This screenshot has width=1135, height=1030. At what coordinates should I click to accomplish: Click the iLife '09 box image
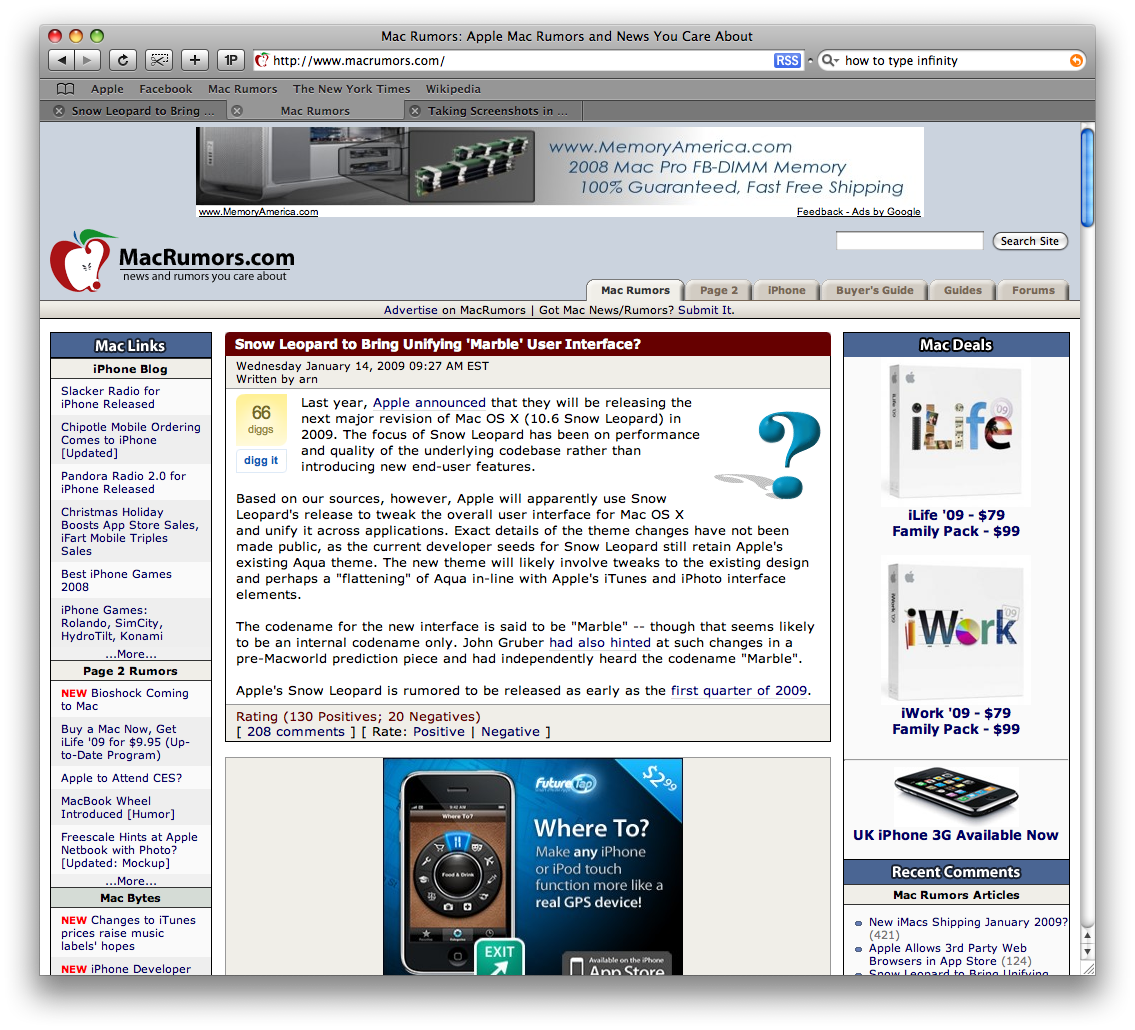coord(955,433)
